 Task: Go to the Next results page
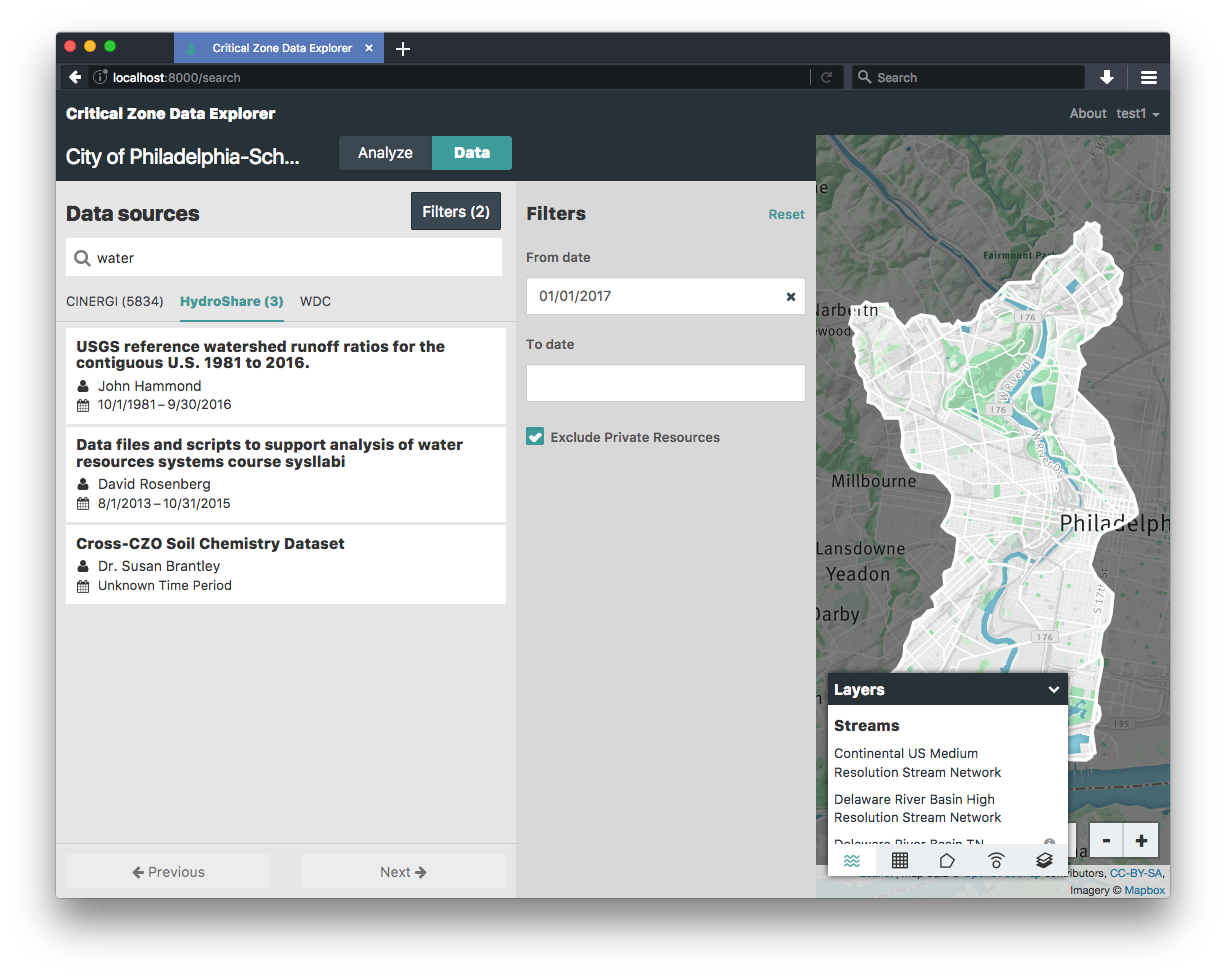click(x=403, y=872)
